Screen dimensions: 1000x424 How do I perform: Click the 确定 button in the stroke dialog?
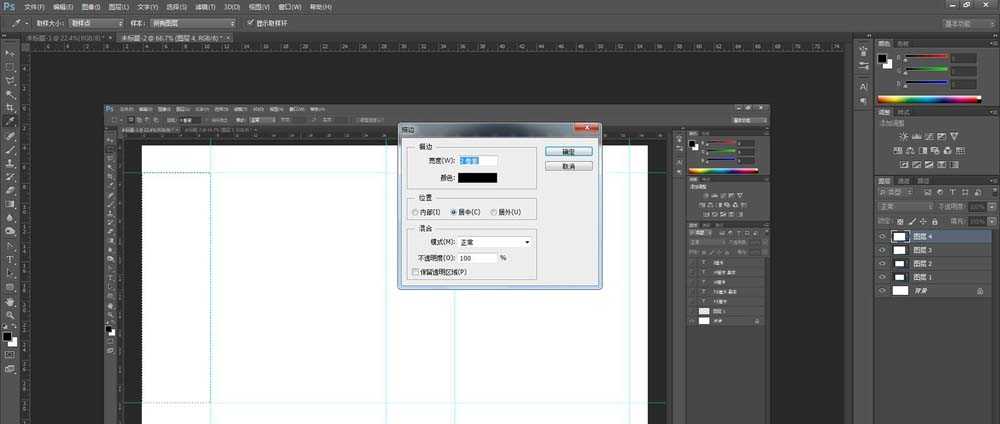(x=568, y=151)
